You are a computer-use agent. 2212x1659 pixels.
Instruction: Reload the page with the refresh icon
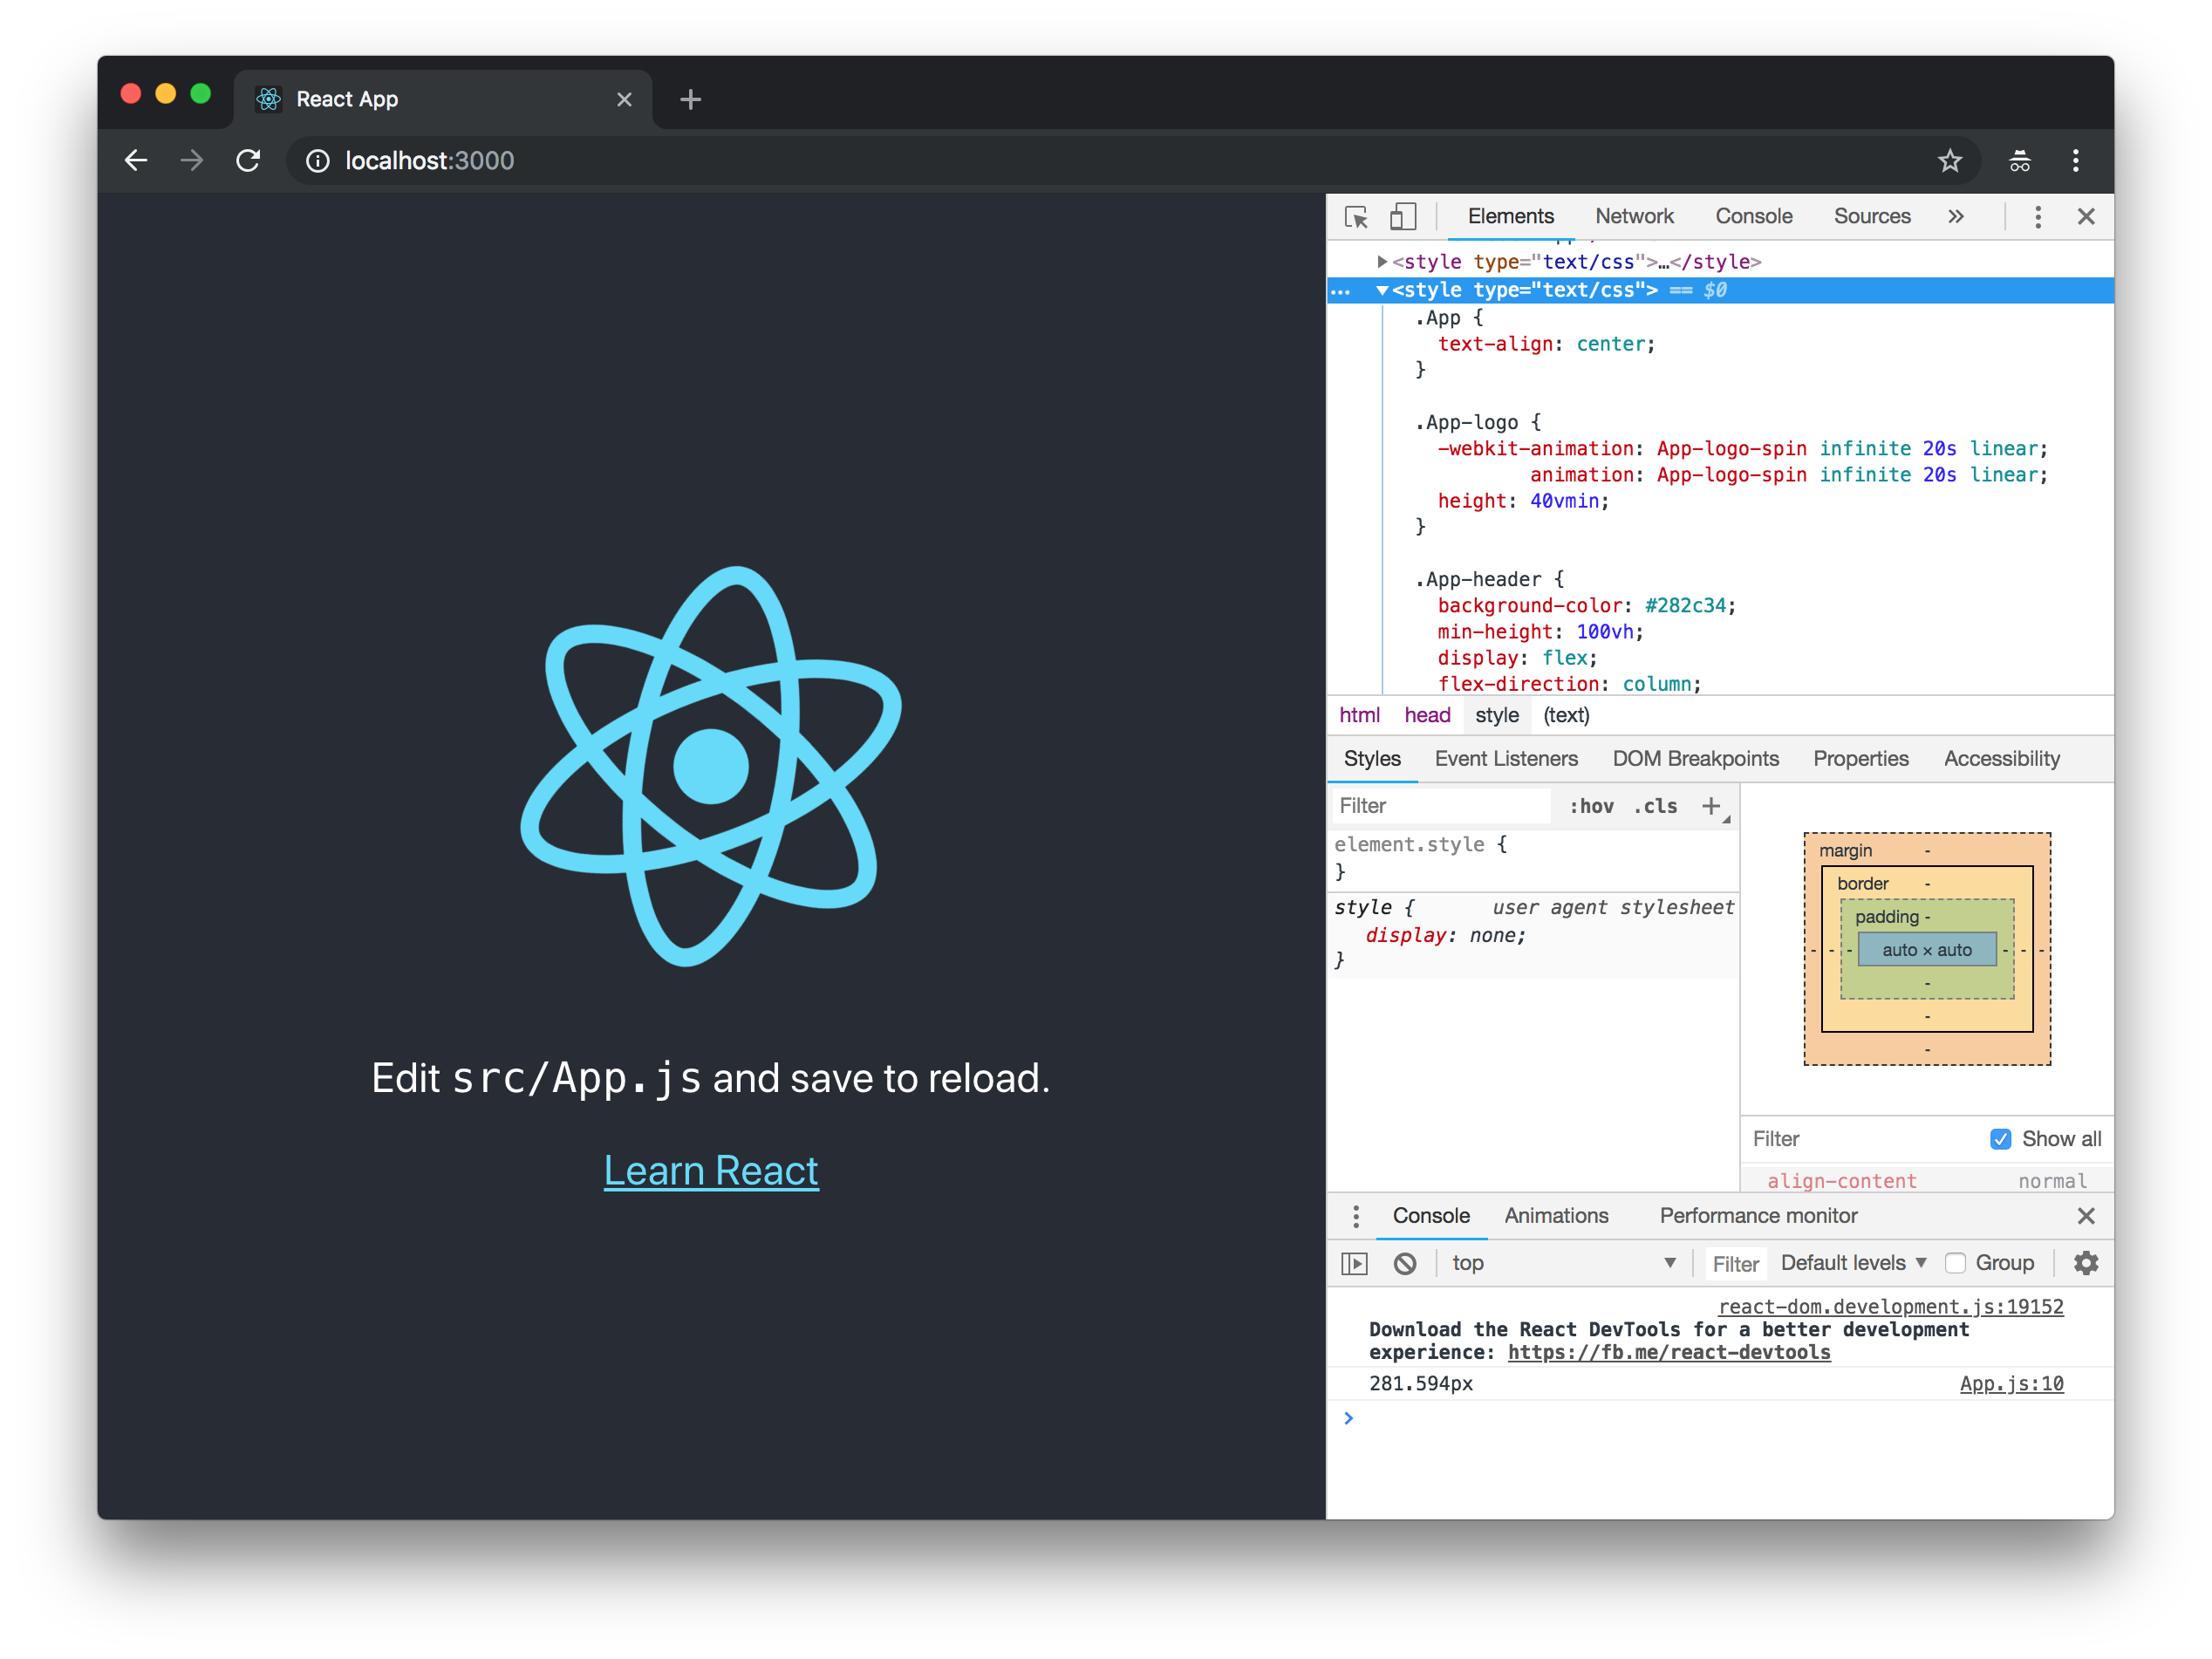click(x=248, y=161)
